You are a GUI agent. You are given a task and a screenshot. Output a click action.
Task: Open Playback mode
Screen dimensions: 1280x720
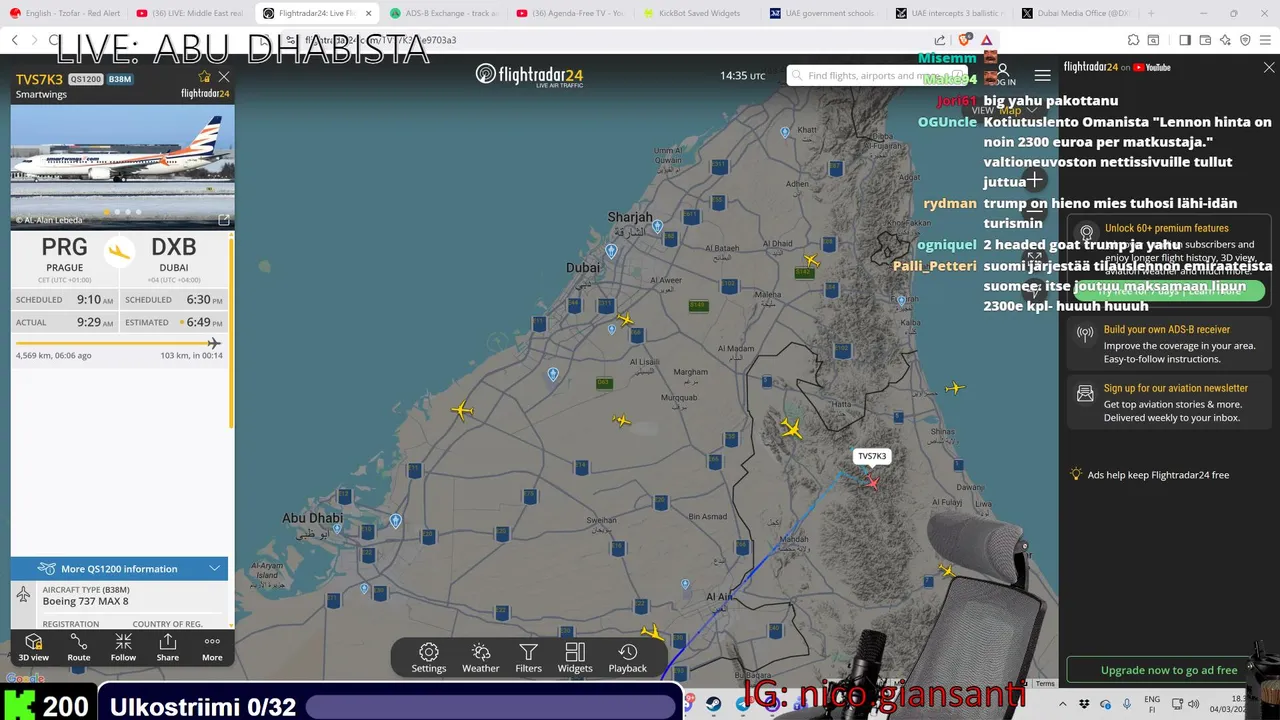[x=628, y=658]
